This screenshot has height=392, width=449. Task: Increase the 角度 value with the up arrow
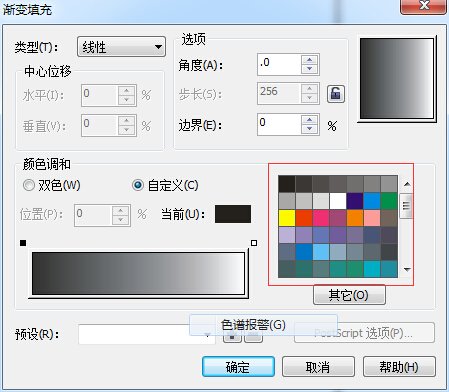(310, 59)
